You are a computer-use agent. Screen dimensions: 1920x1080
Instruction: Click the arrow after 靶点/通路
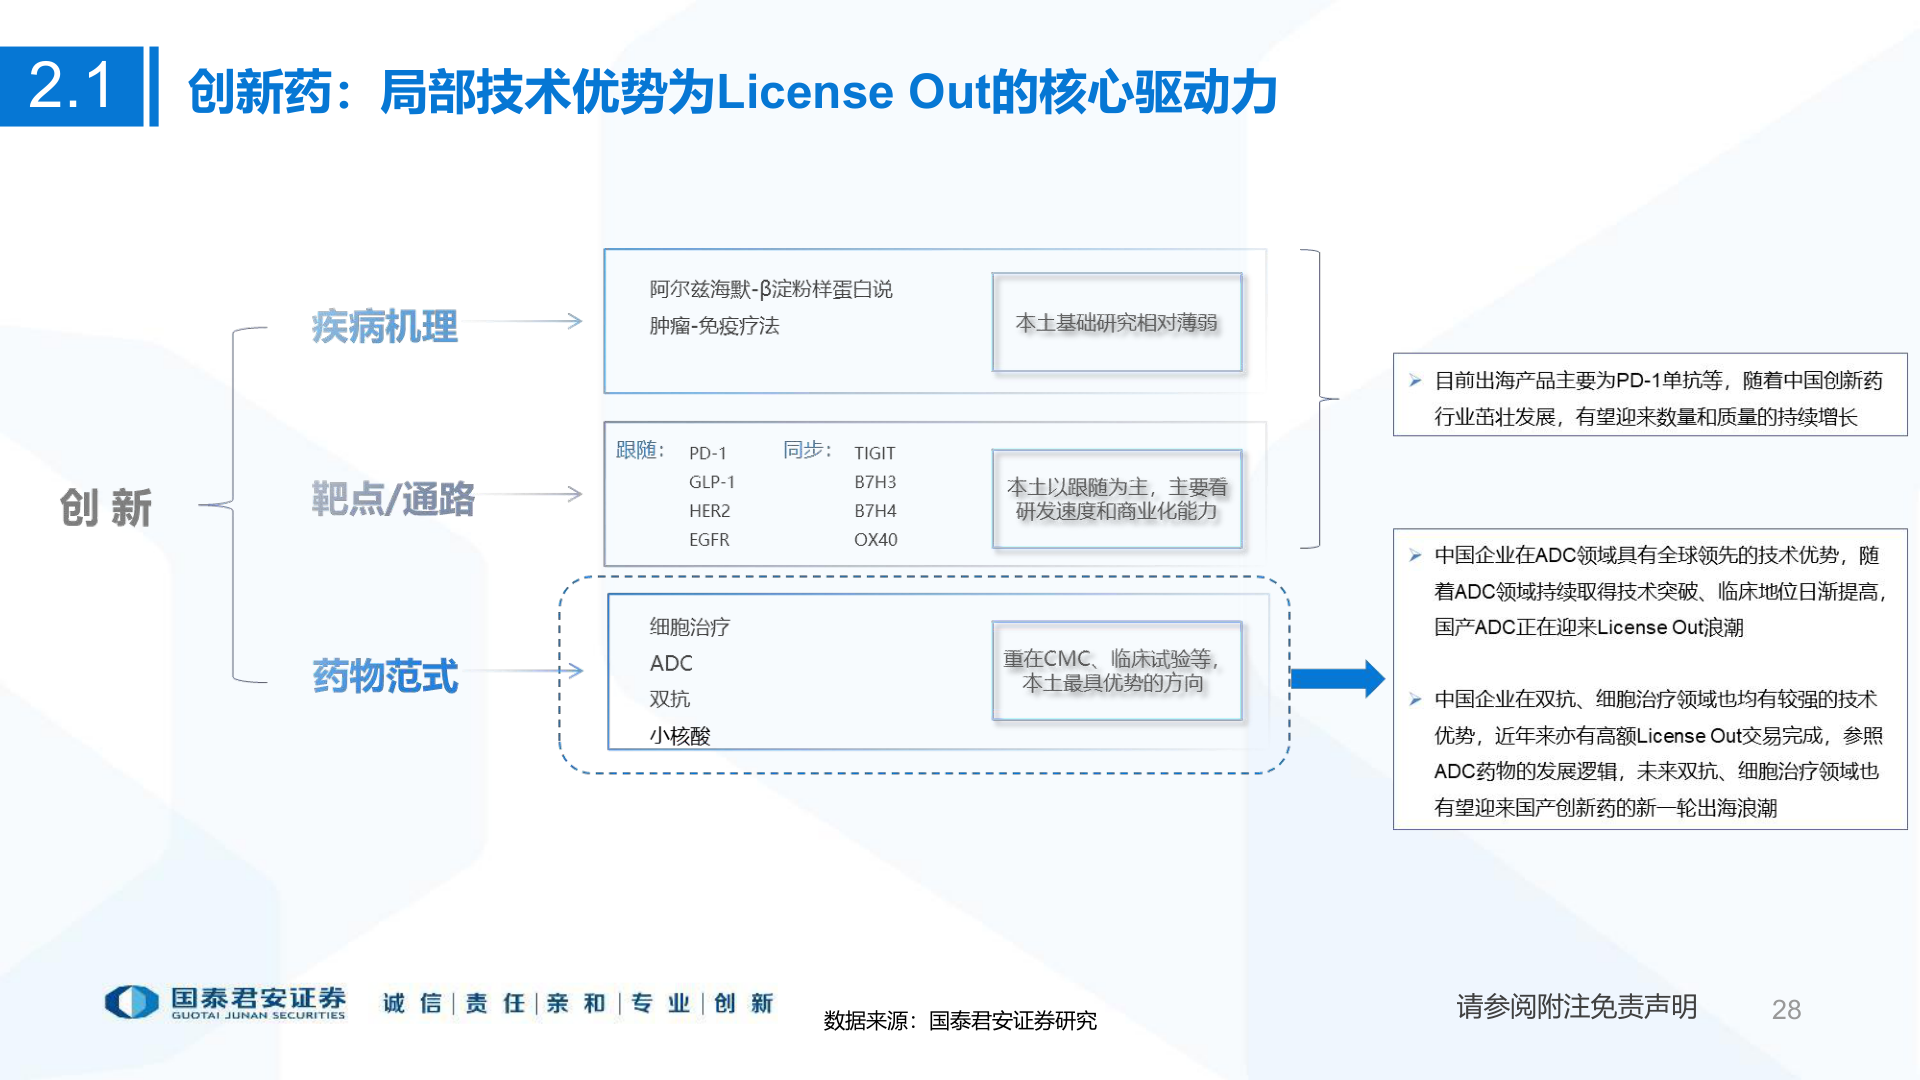coord(527,493)
